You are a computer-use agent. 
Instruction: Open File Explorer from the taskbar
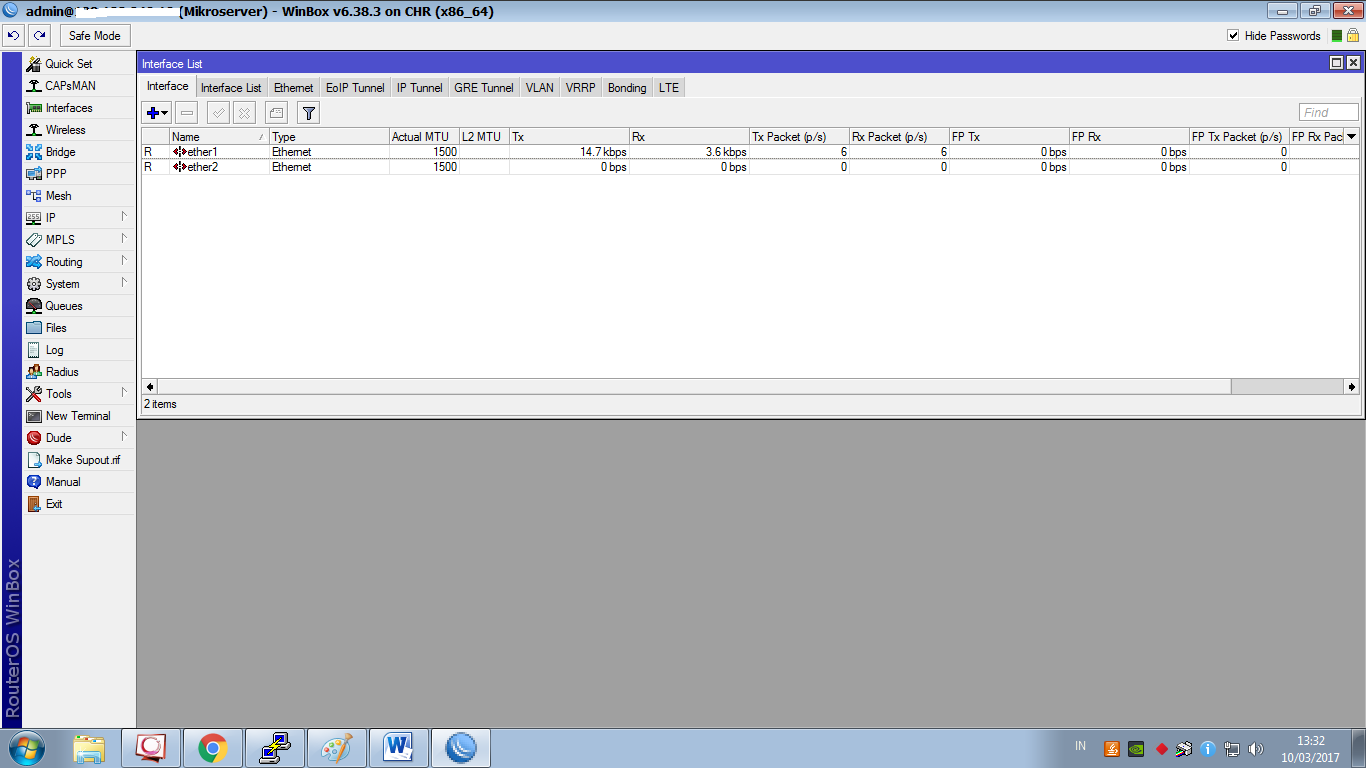coord(89,748)
